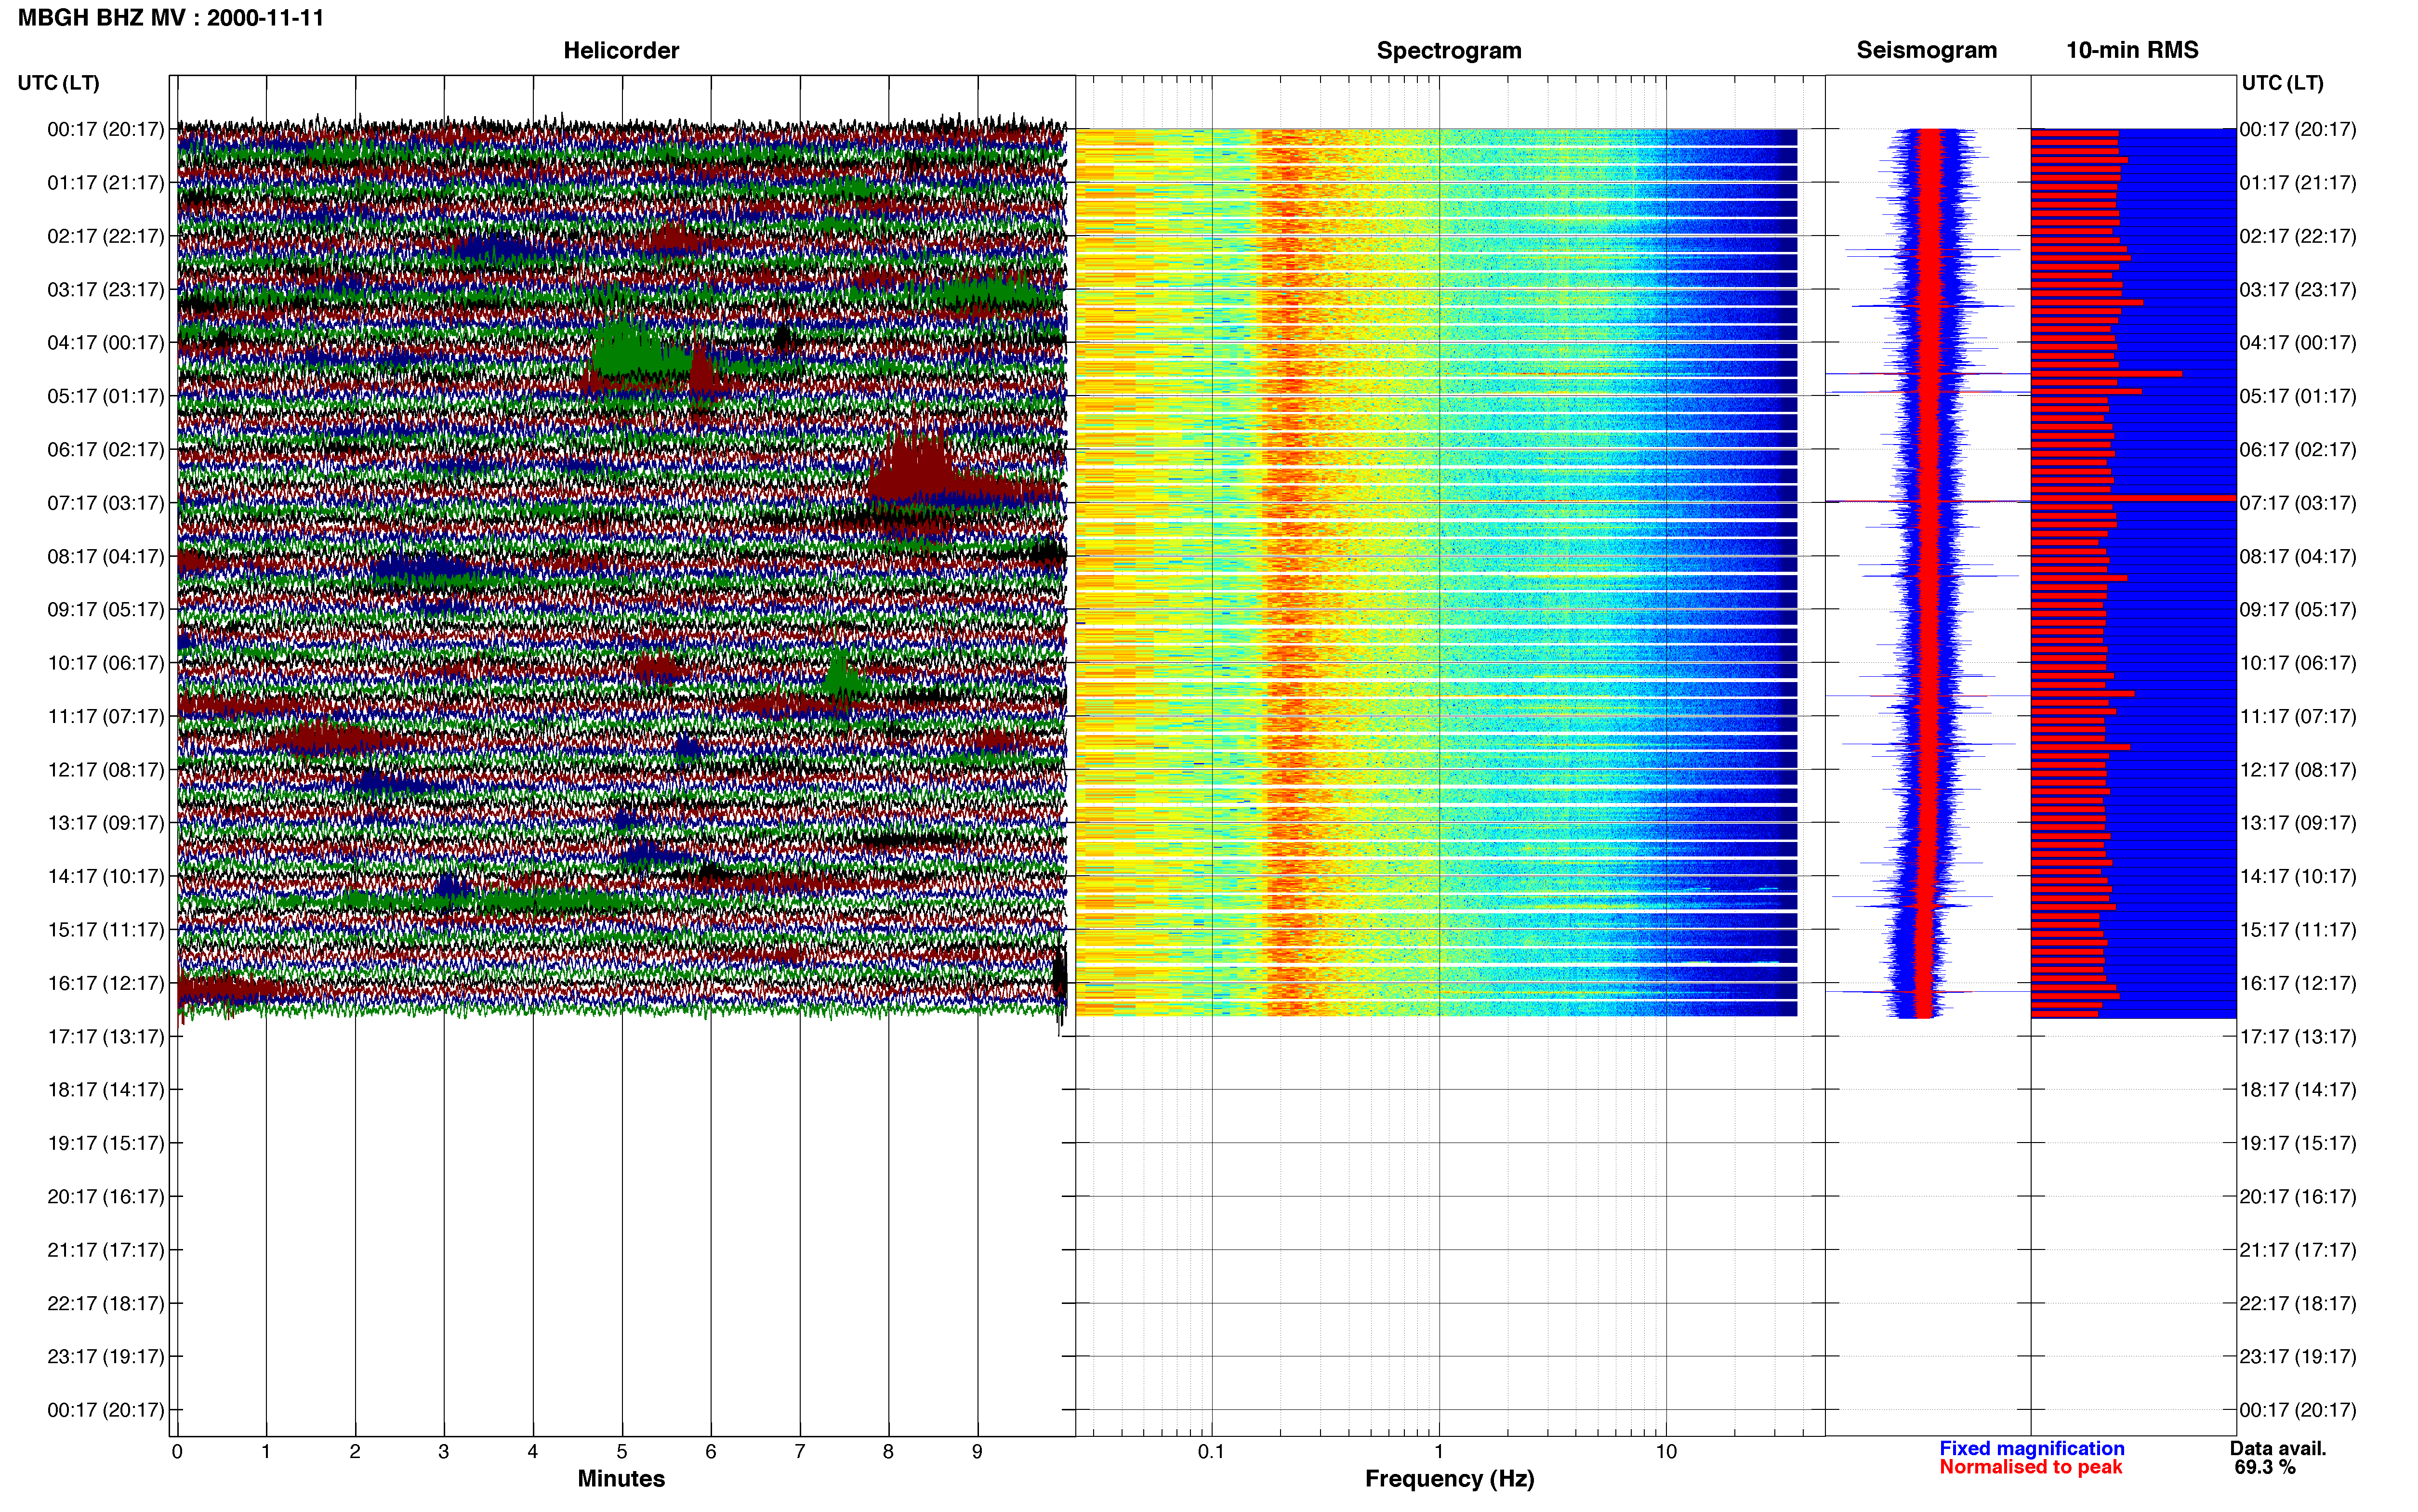Click the RMS-side time label "05:17 (01:17)"
This screenshot has width=2418, height=1512.
coord(2298,396)
